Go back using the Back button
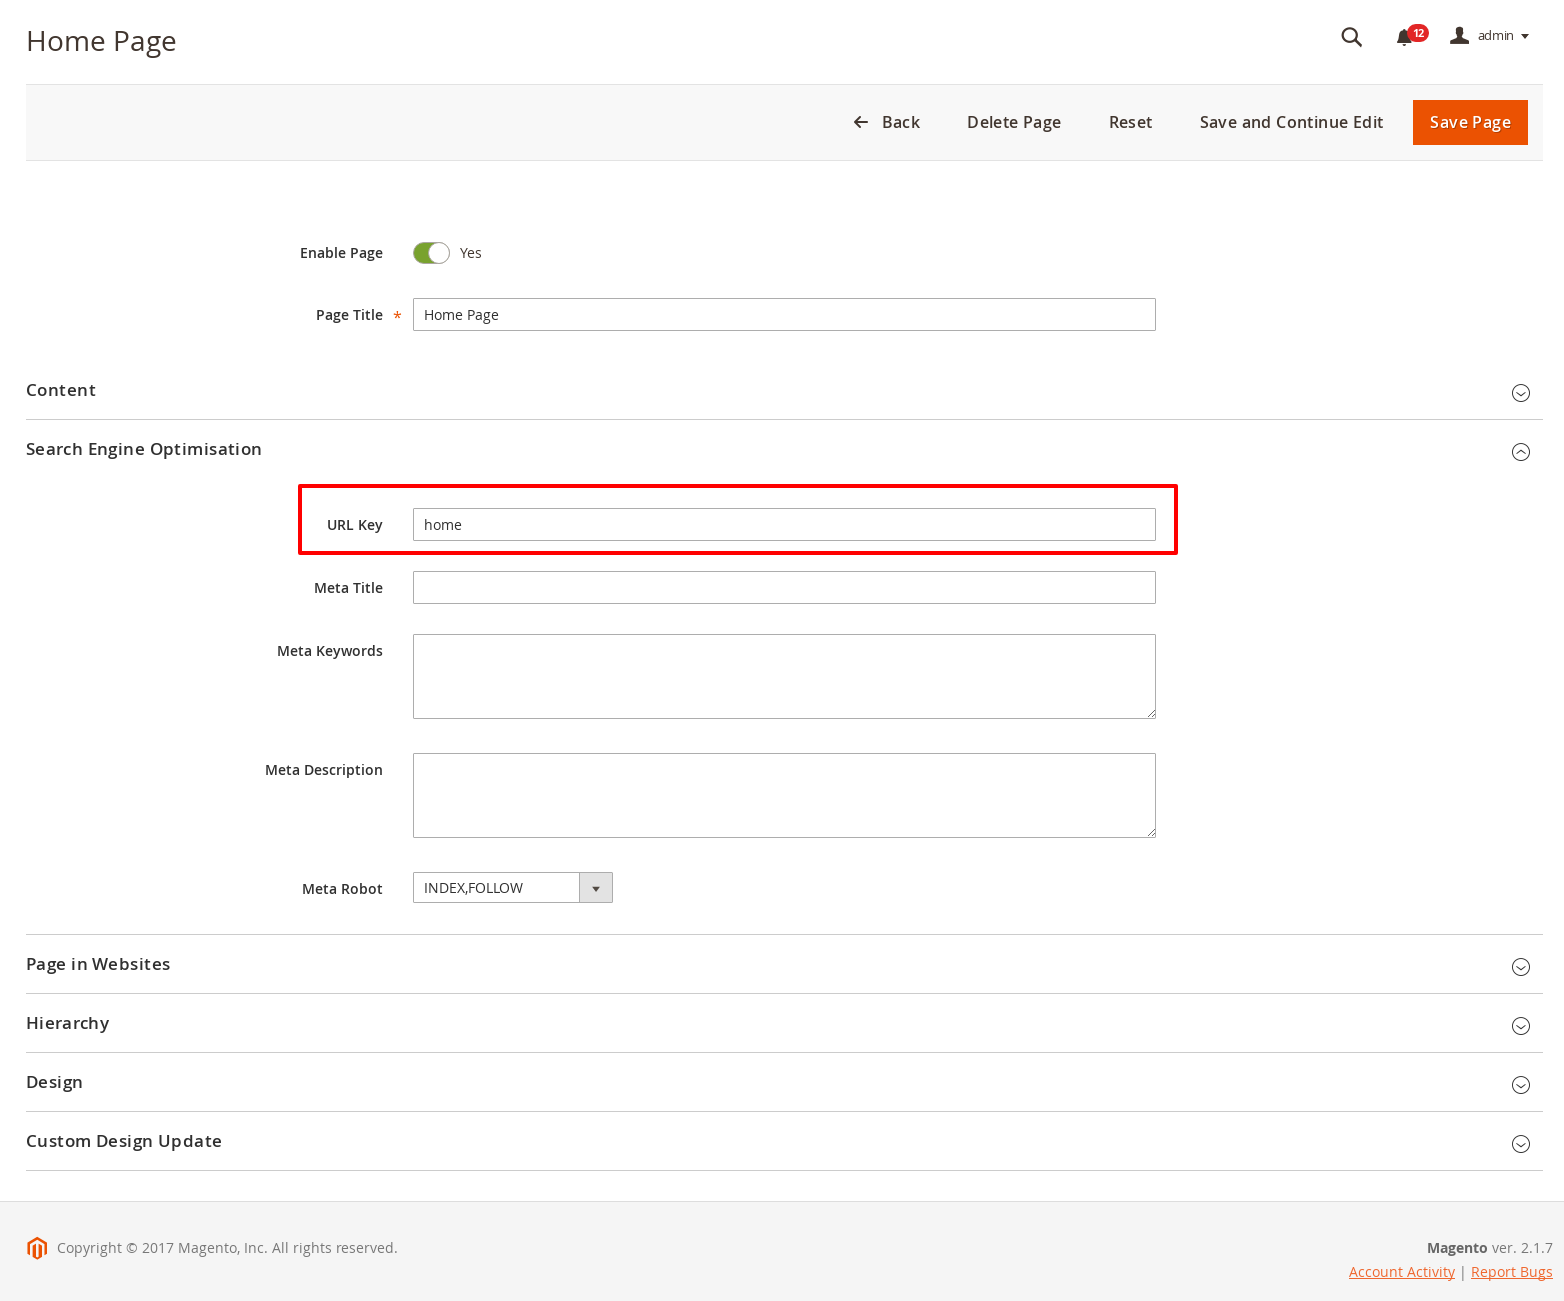This screenshot has height=1301, width=1564. coord(886,122)
